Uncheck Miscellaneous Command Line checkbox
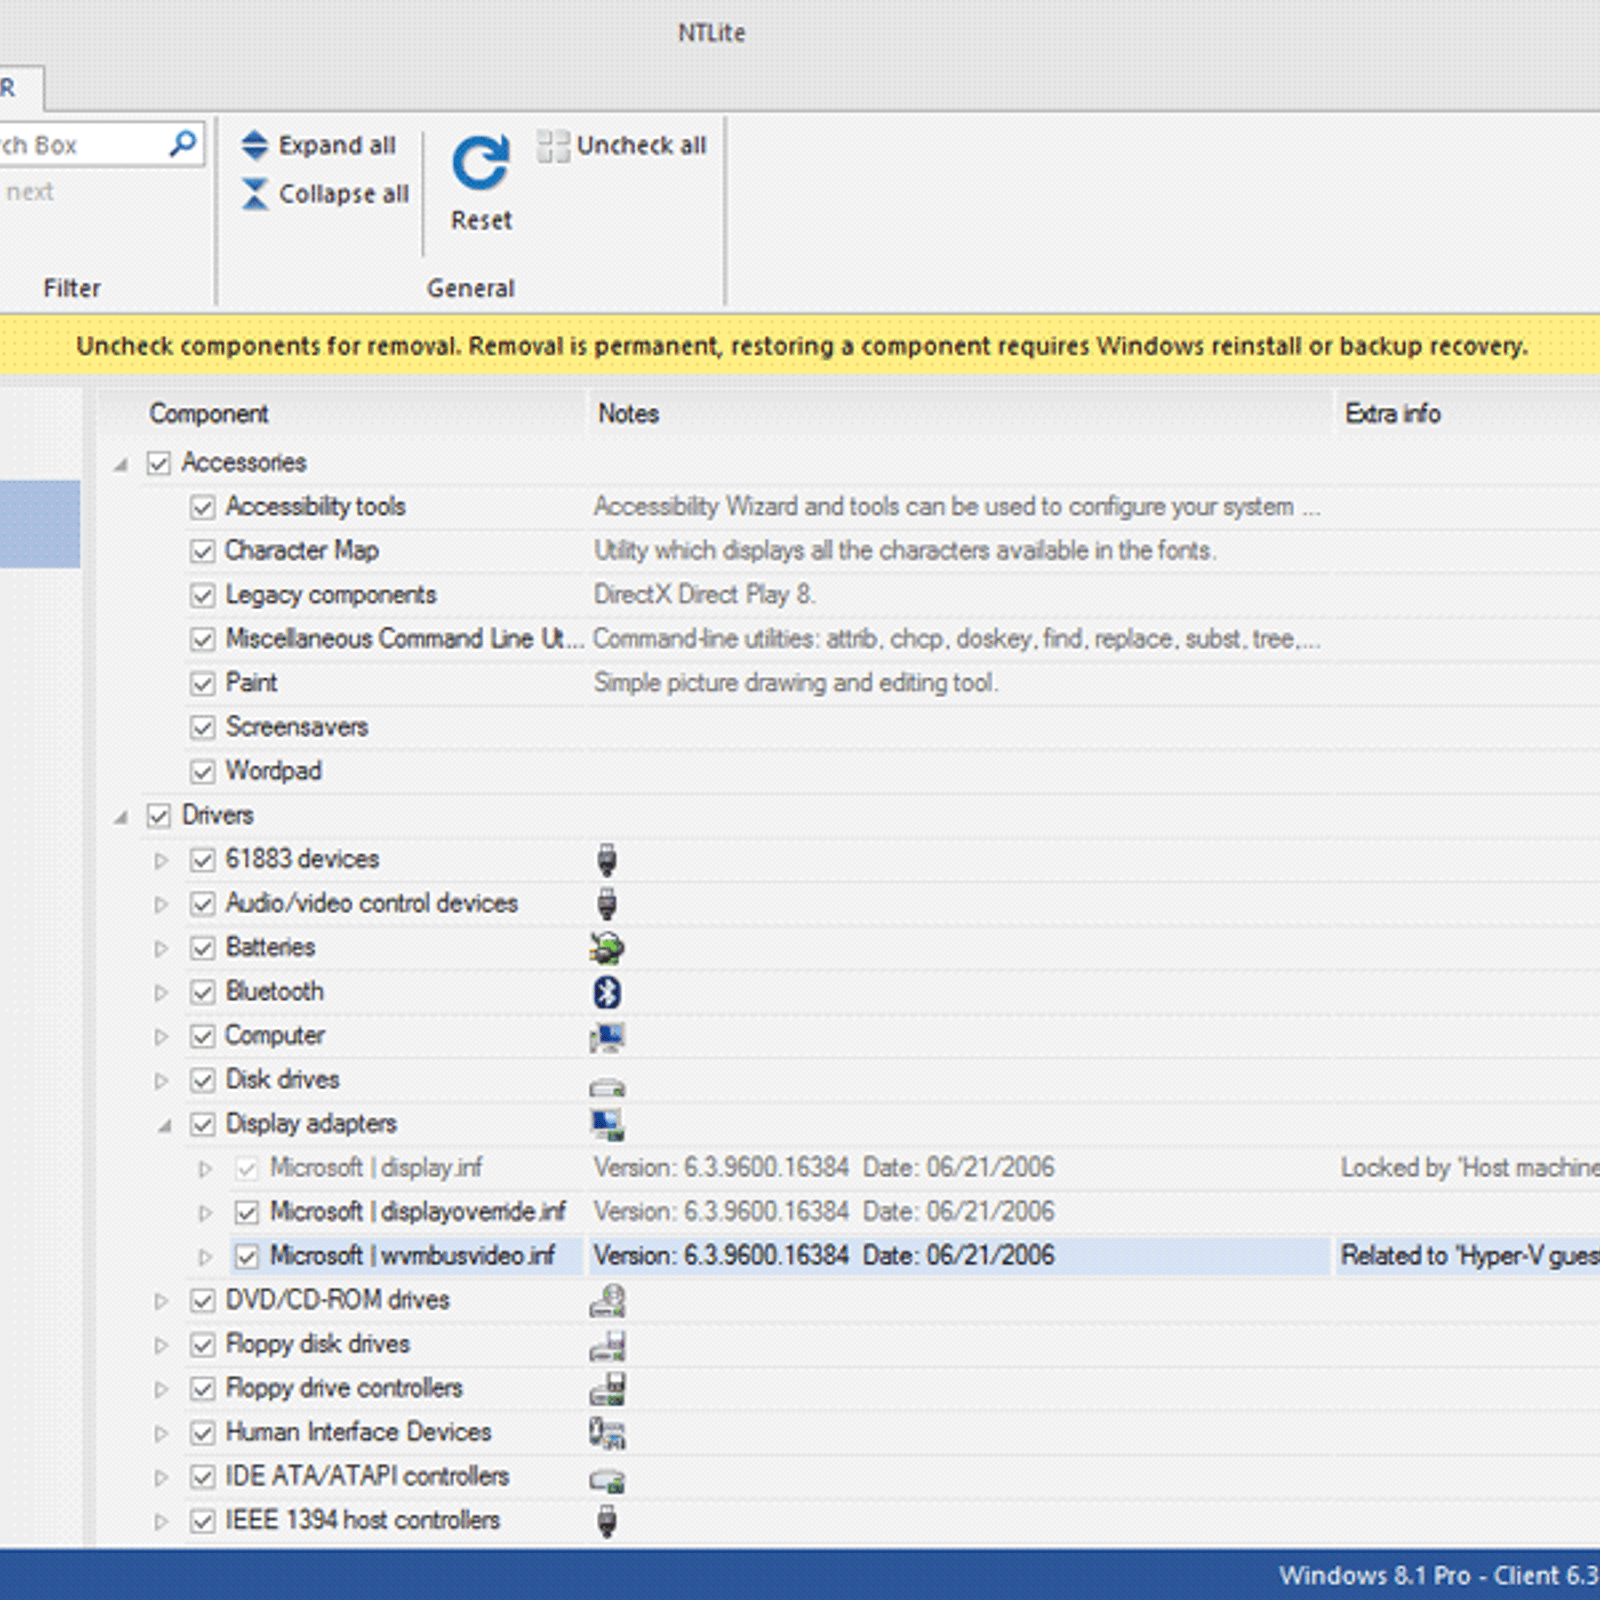1600x1600 pixels. click(x=203, y=639)
